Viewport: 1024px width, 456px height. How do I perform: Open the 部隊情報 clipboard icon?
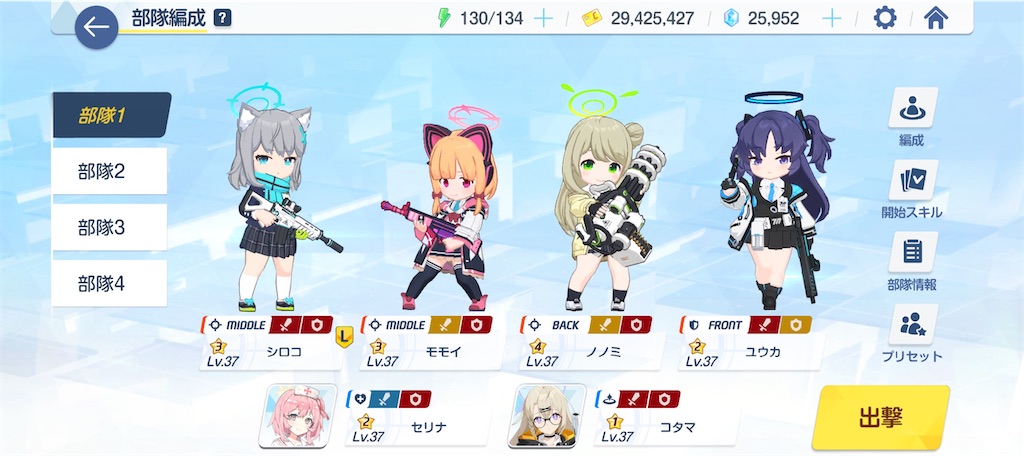(912, 252)
